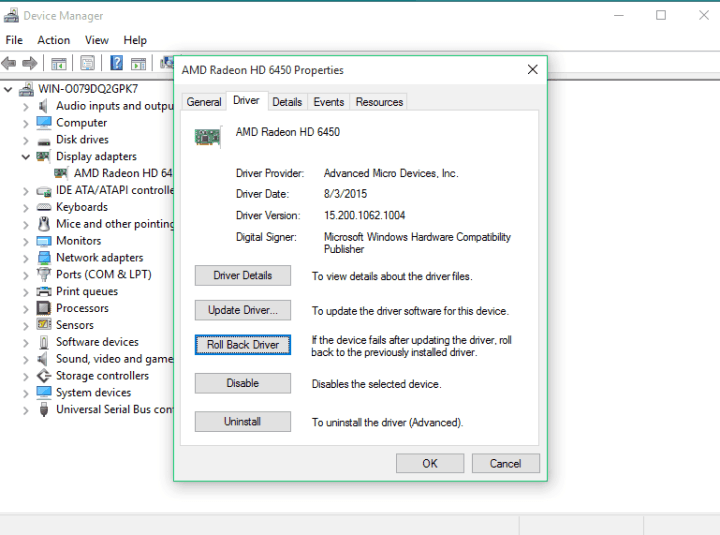Click the Advanced Micro Devices, Inc. text

click(x=391, y=173)
